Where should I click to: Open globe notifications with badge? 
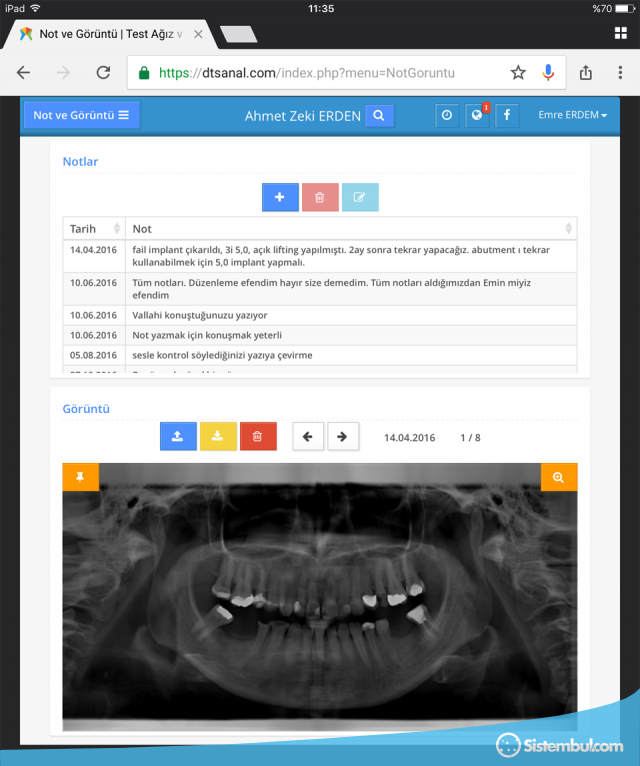pos(477,115)
